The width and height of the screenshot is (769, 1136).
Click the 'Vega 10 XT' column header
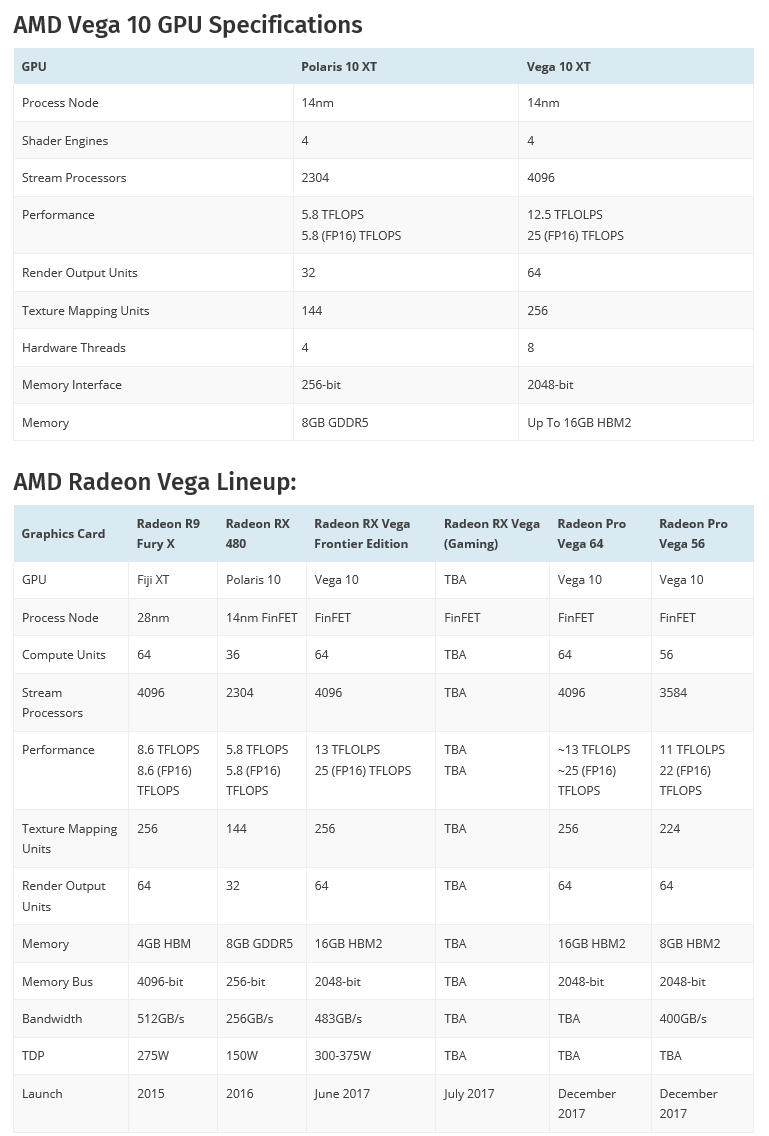point(558,67)
